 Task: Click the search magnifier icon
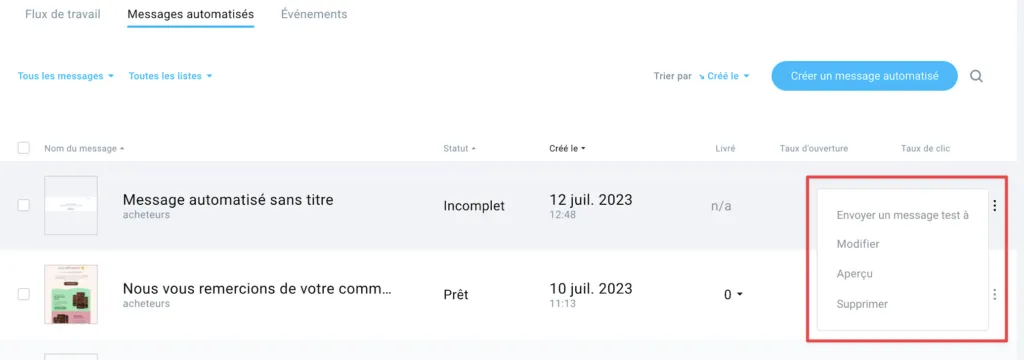(x=976, y=76)
